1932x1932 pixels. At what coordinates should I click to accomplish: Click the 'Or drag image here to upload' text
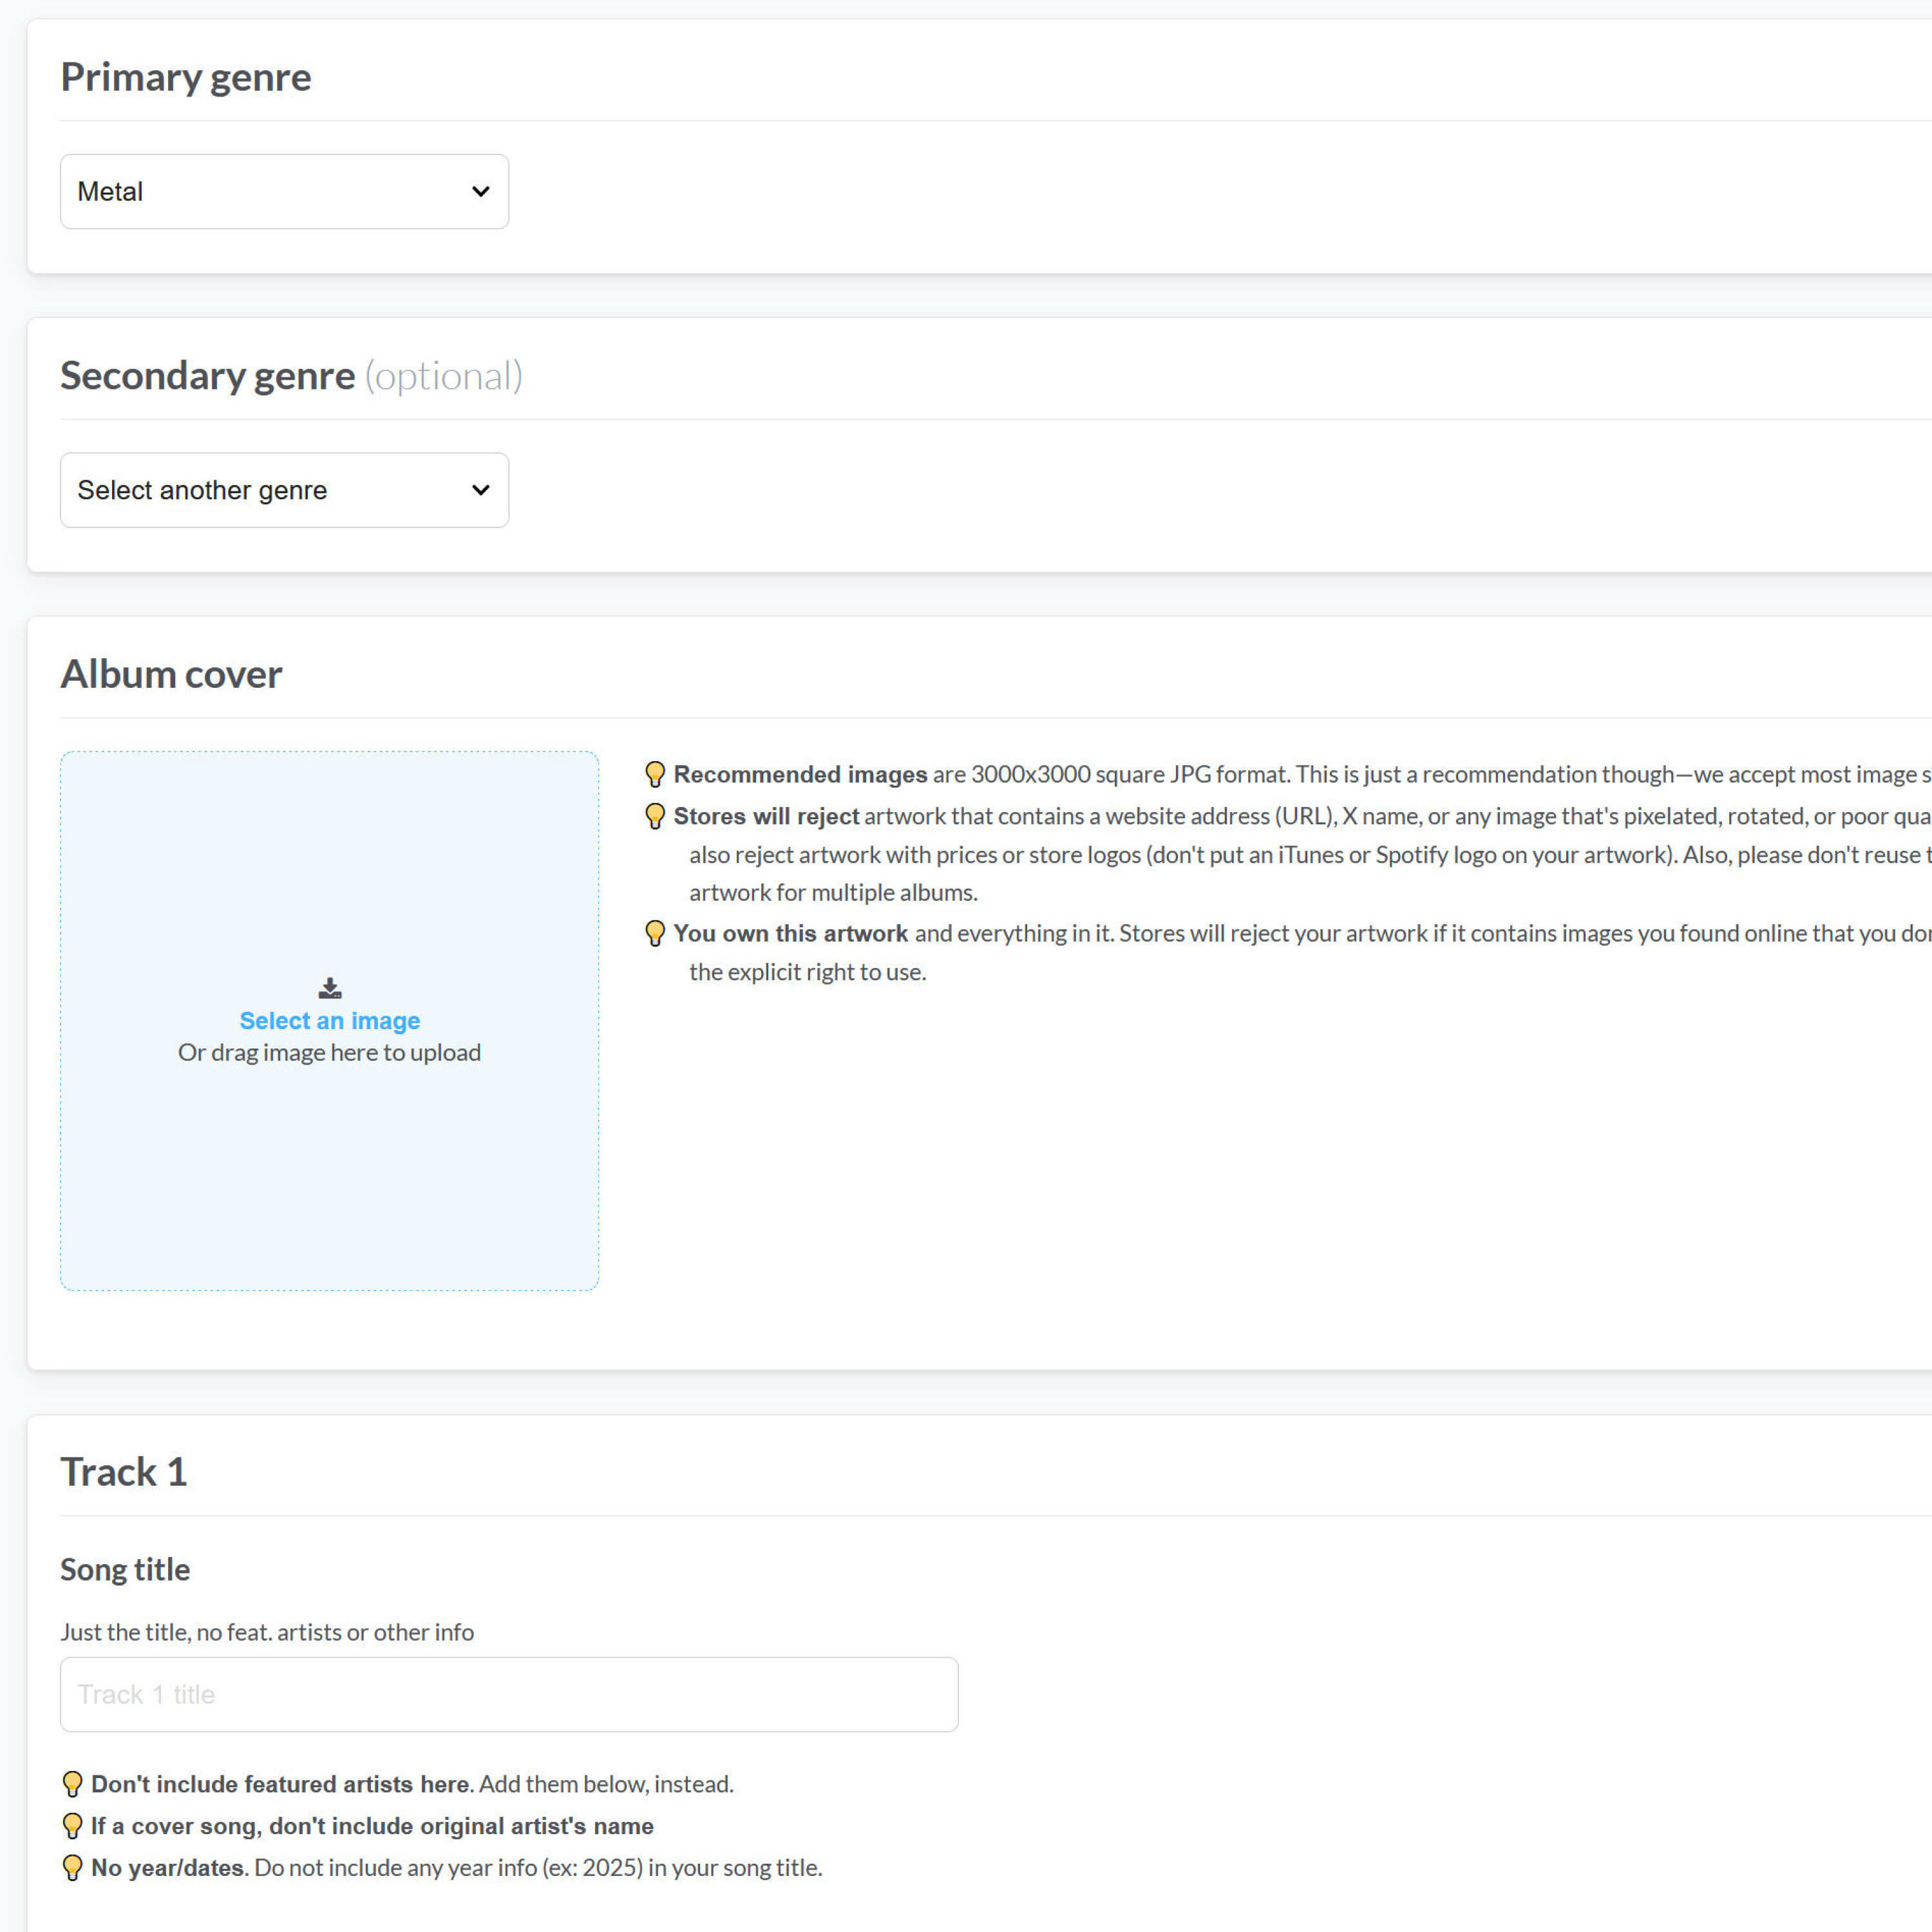(x=330, y=1052)
